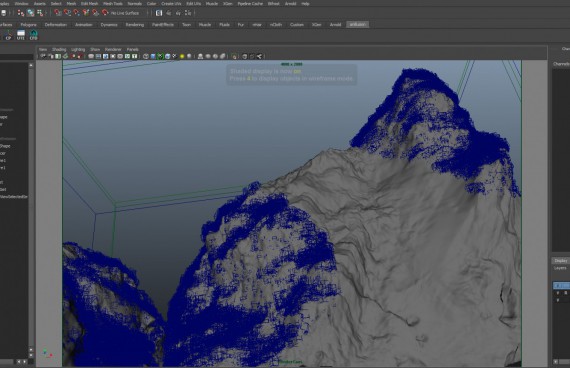Open the viewport Shading menu
The height and width of the screenshot is (368, 570).
tap(59, 49)
